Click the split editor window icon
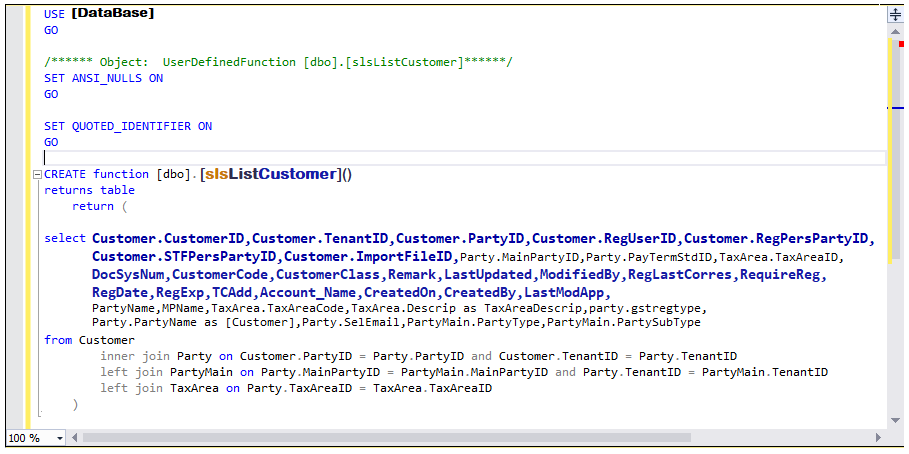This screenshot has width=909, height=454. (x=895, y=15)
